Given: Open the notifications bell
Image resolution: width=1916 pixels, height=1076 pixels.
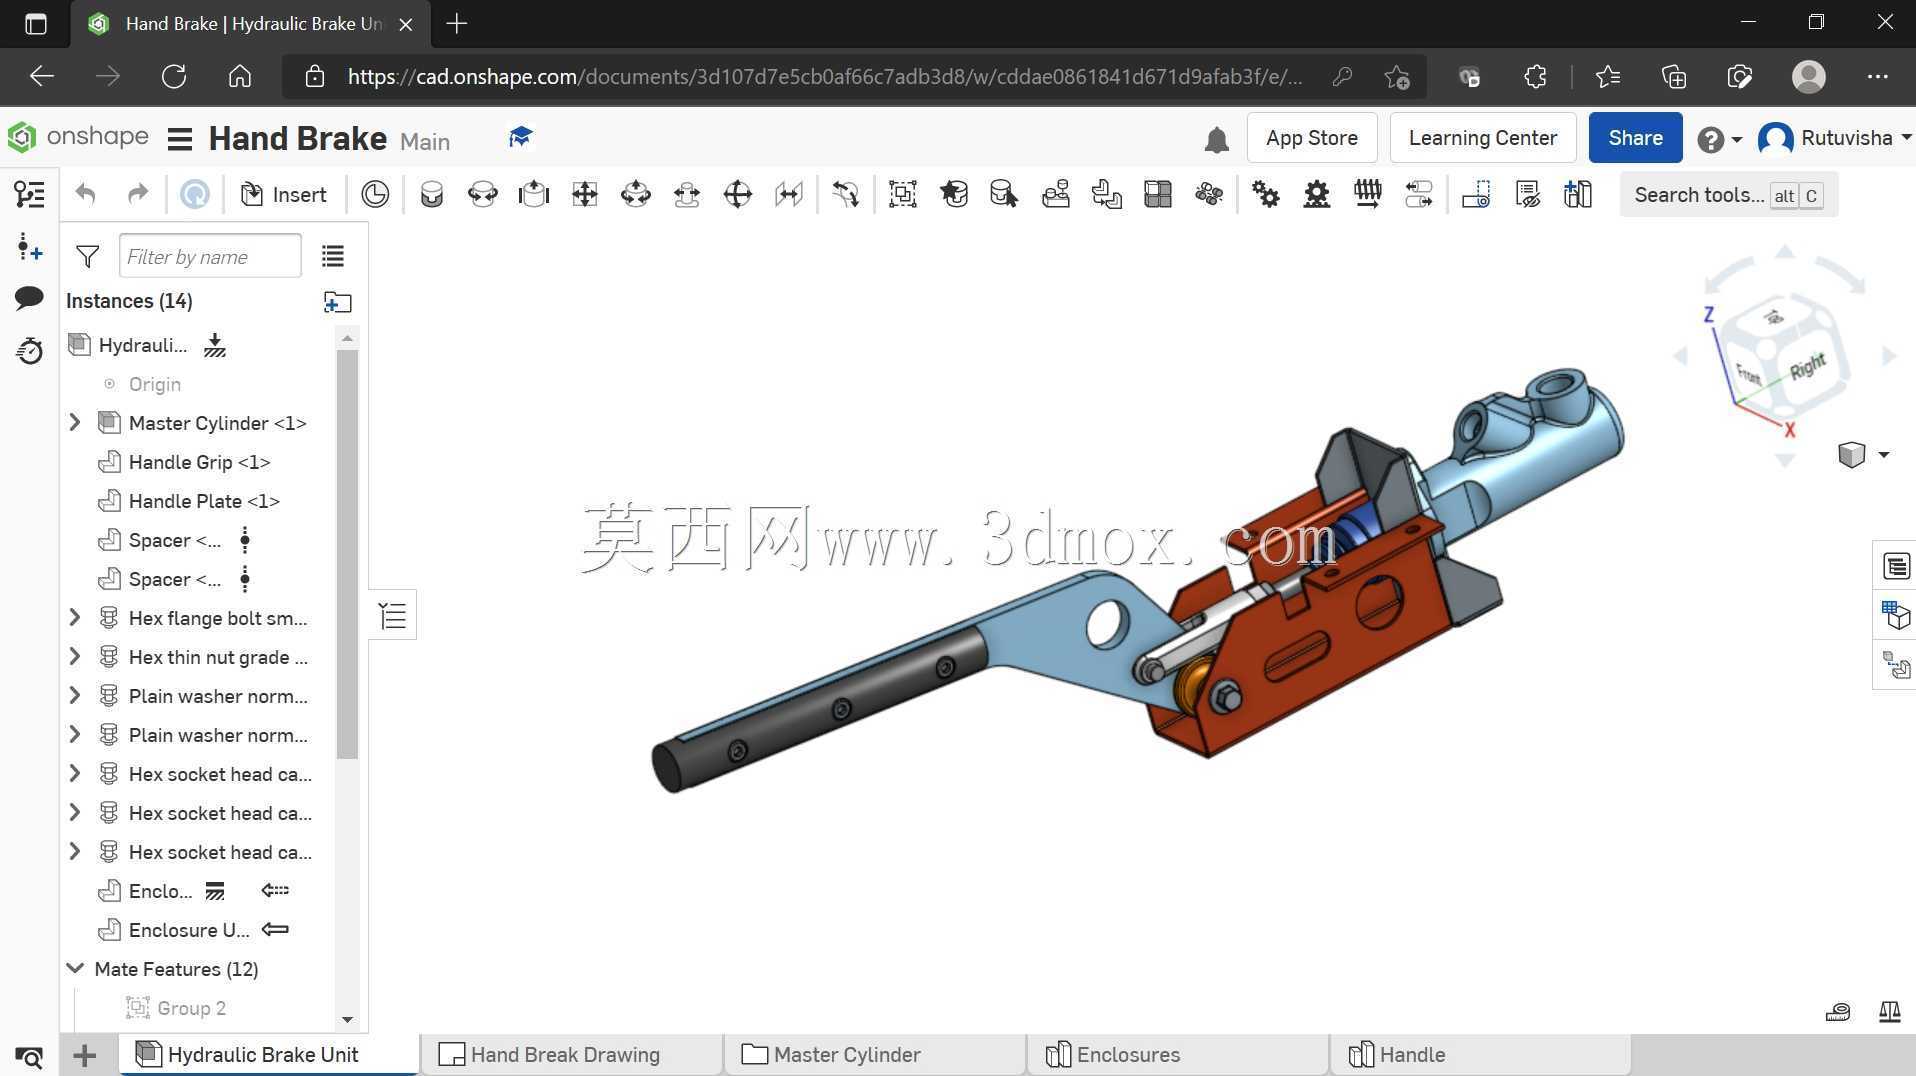Looking at the screenshot, I should [1216, 139].
